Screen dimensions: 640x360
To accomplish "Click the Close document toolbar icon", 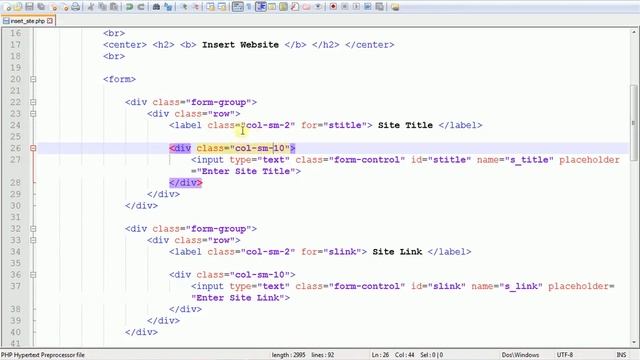I will (x=53, y=7).
